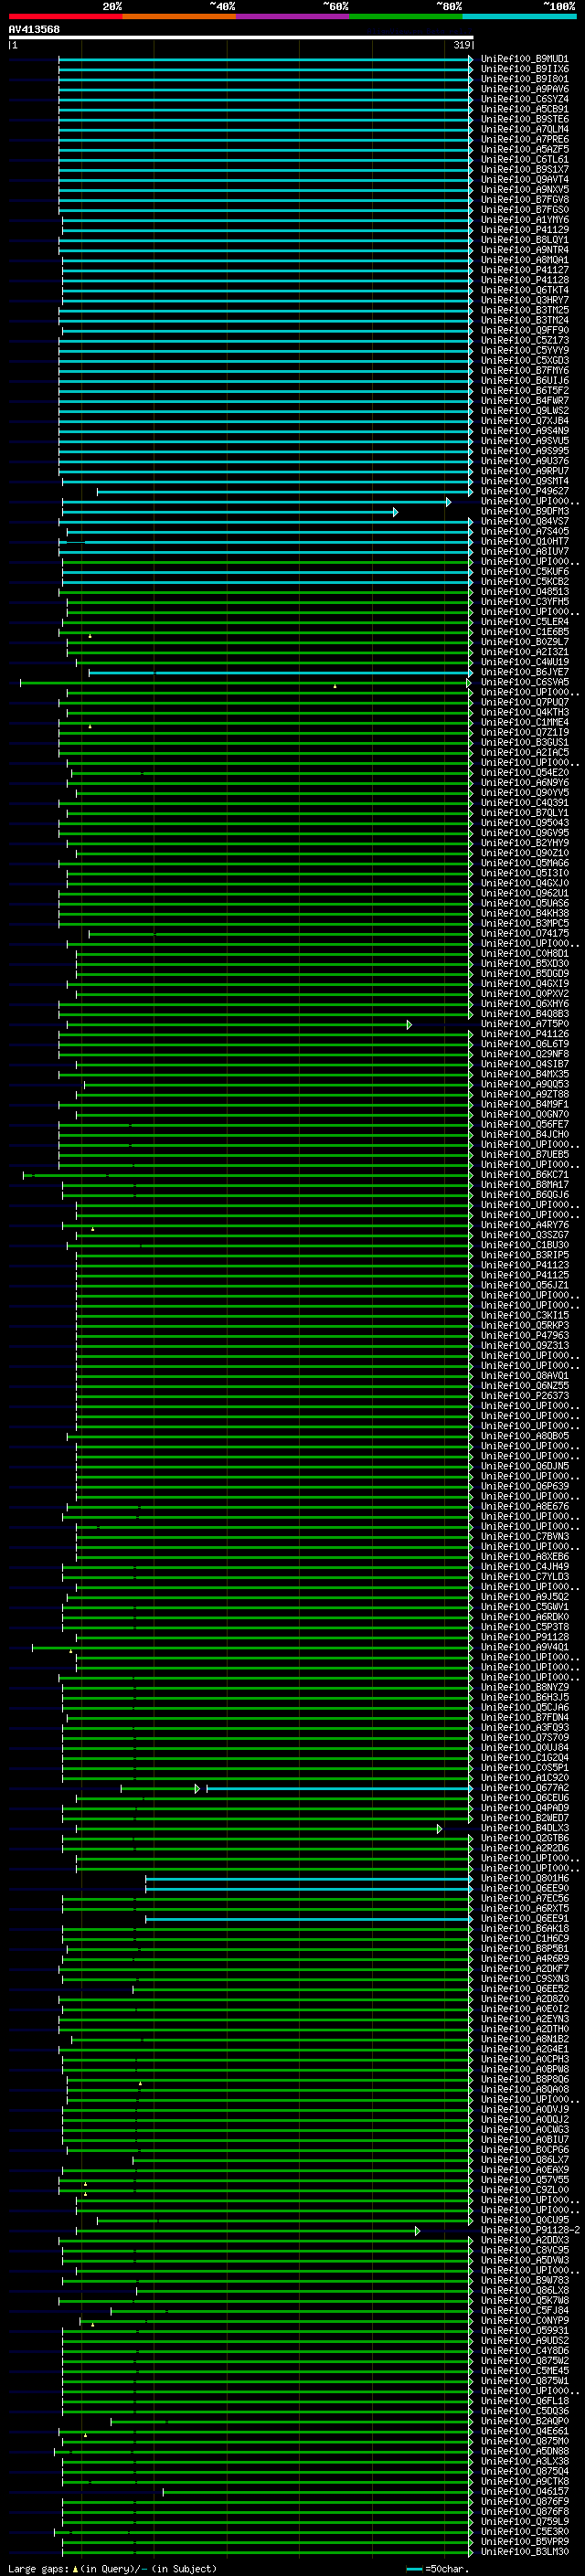
Task: Select hit UniRef100_B4DLX3
Action: pyautogui.click(x=524, y=1828)
